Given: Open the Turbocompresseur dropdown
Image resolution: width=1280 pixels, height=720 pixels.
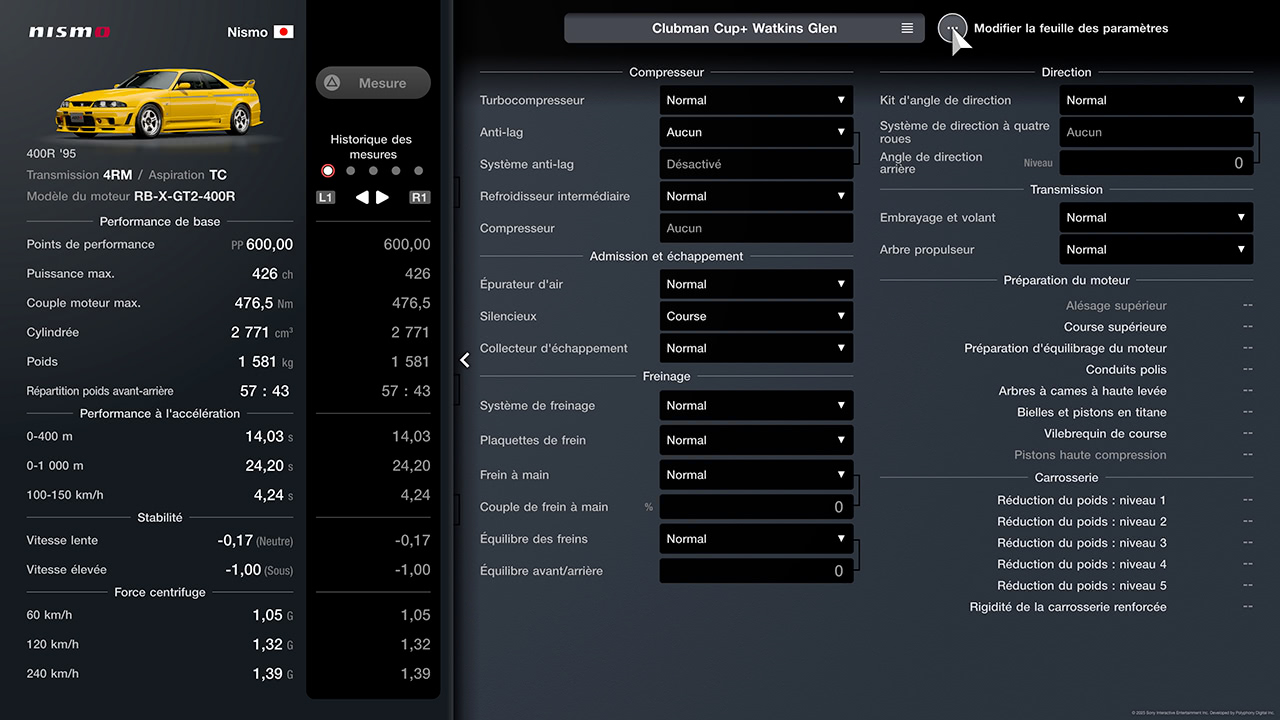Looking at the screenshot, I should pyautogui.click(x=756, y=100).
